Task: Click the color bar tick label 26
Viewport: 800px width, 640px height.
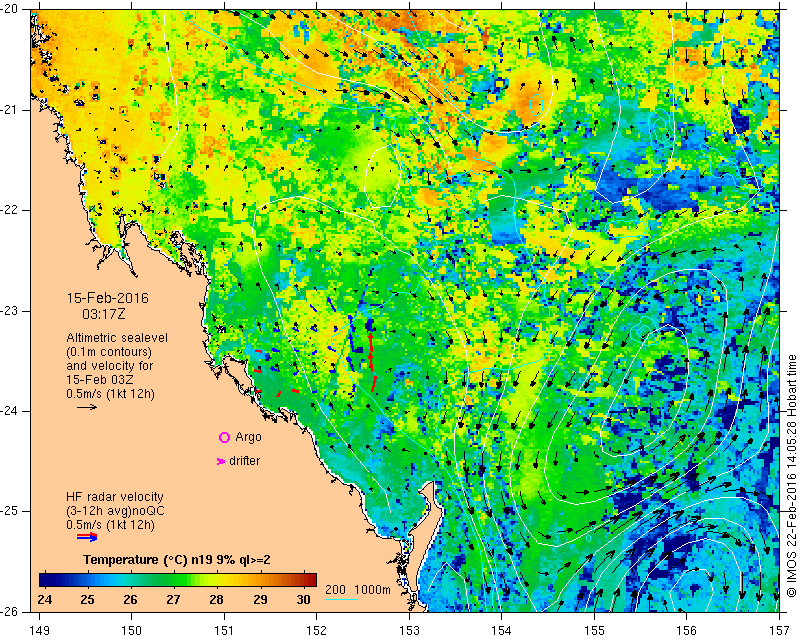Action: click(131, 599)
